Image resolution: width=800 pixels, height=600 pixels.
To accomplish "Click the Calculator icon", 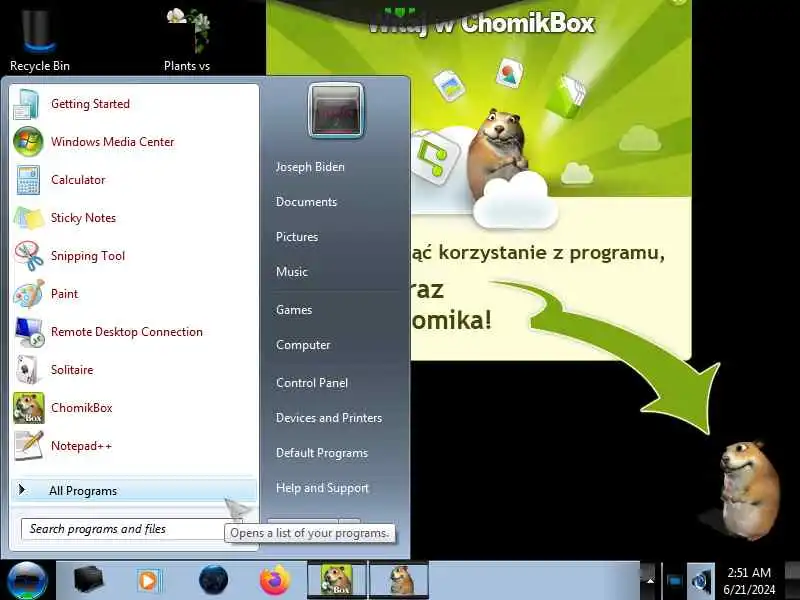I will [28, 180].
